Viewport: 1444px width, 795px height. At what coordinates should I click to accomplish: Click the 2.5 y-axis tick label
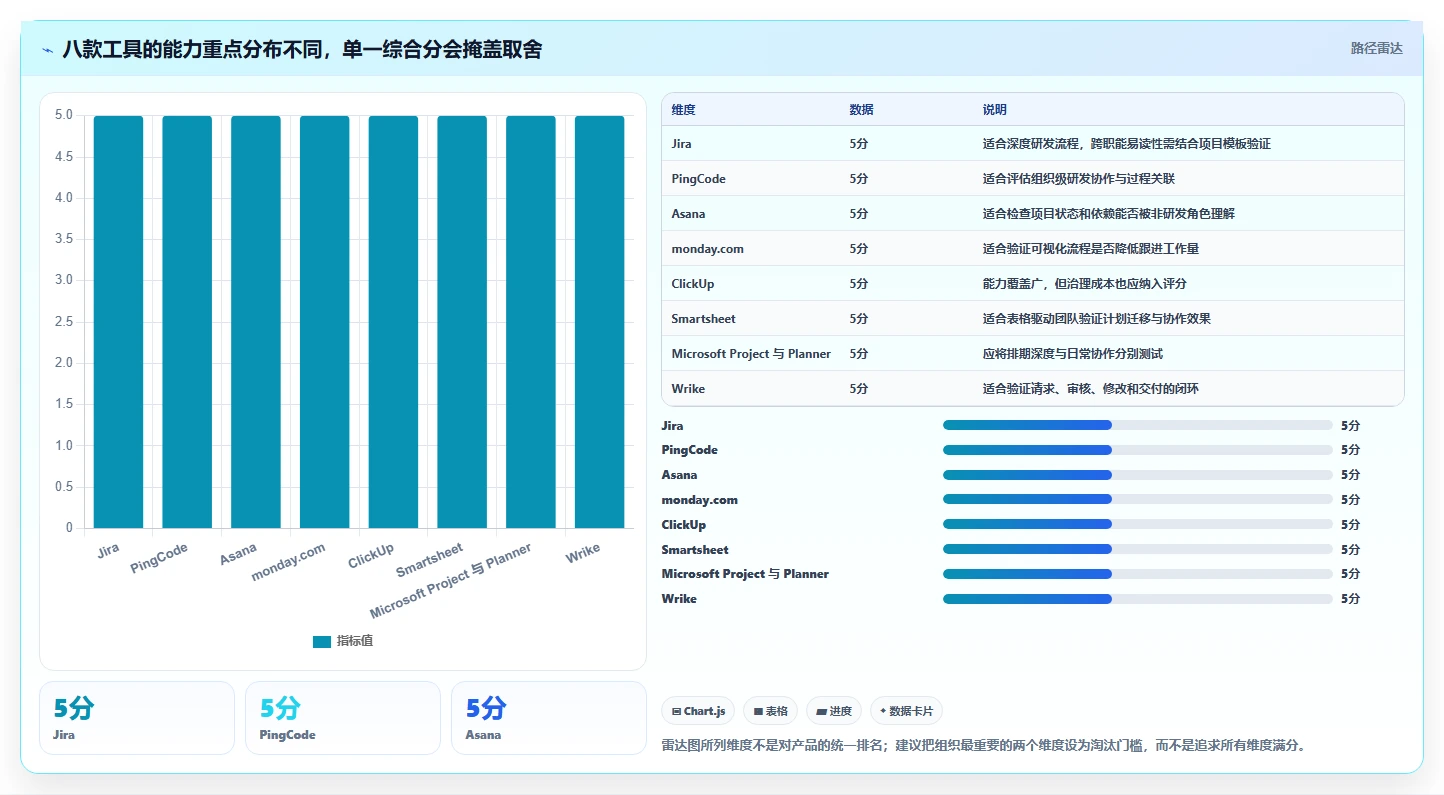64,321
